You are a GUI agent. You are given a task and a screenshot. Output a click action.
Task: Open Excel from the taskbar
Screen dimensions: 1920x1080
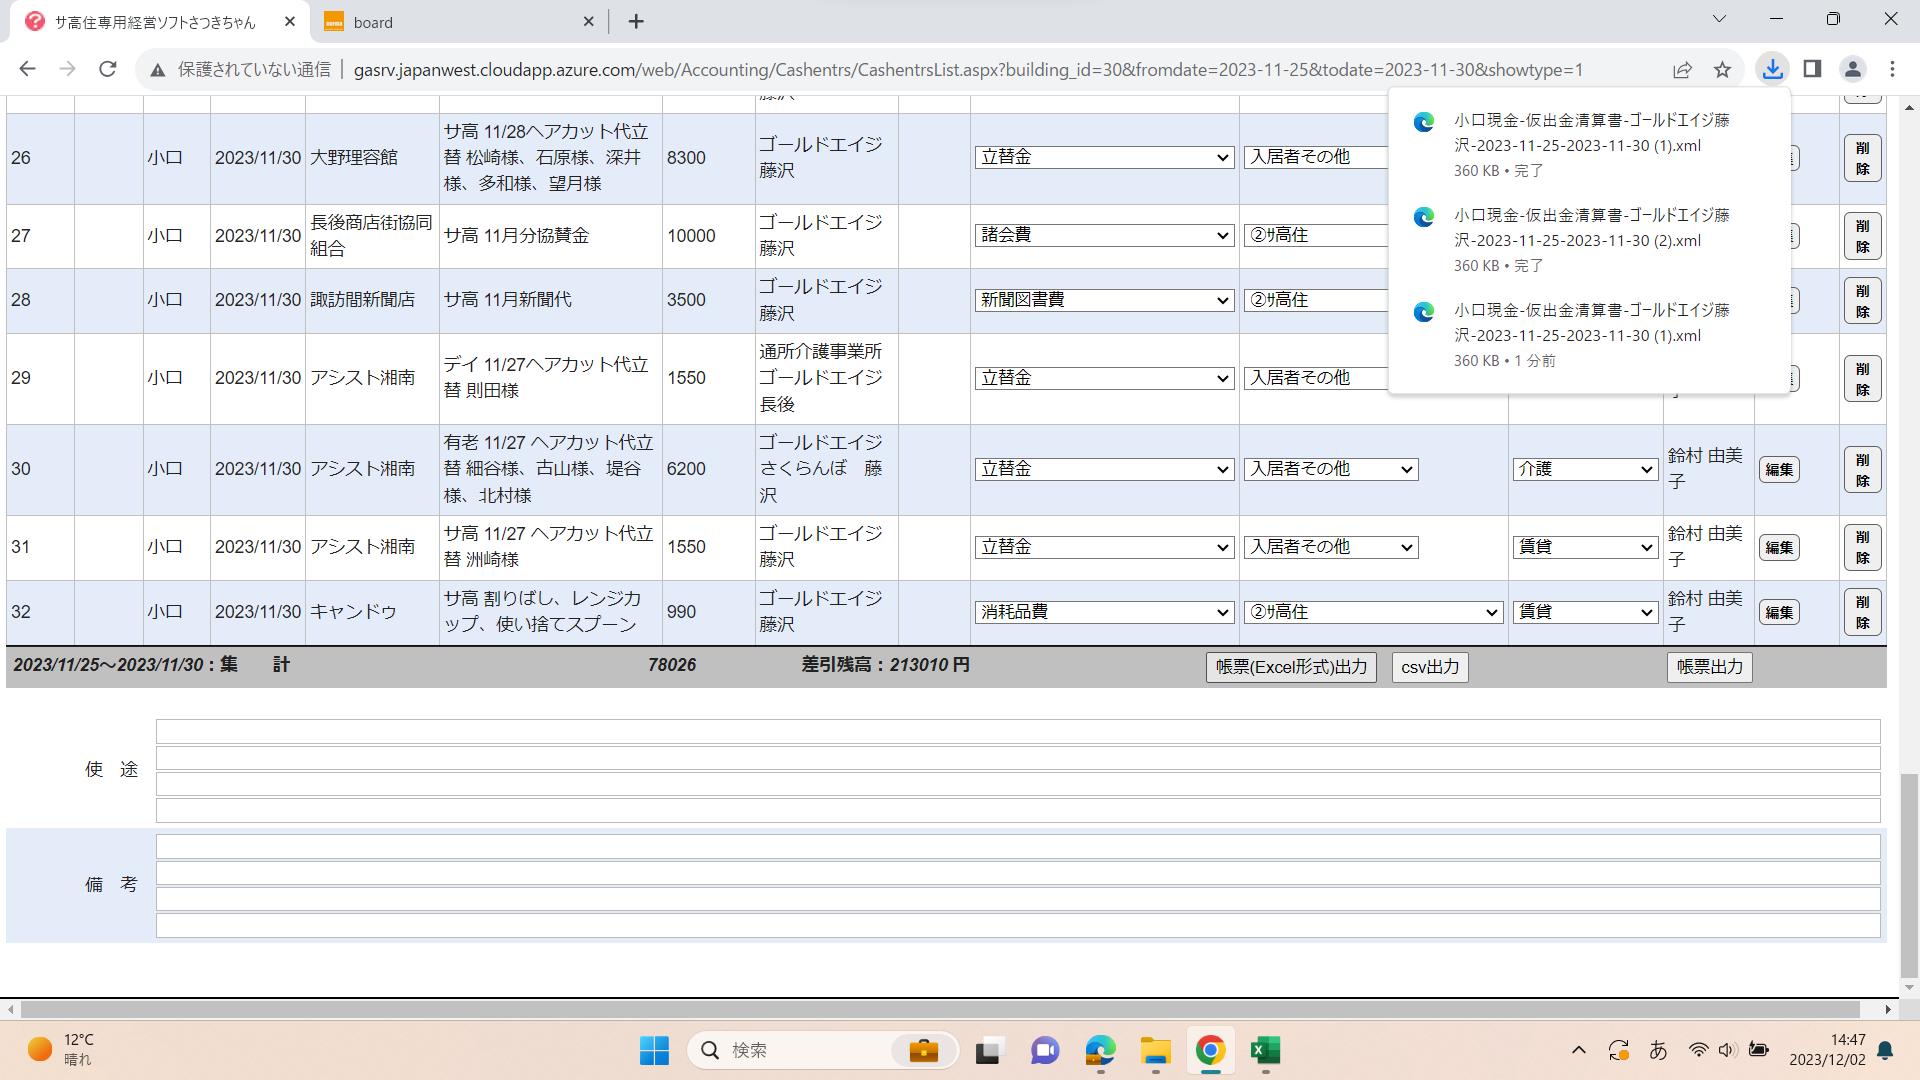click(x=1265, y=1050)
